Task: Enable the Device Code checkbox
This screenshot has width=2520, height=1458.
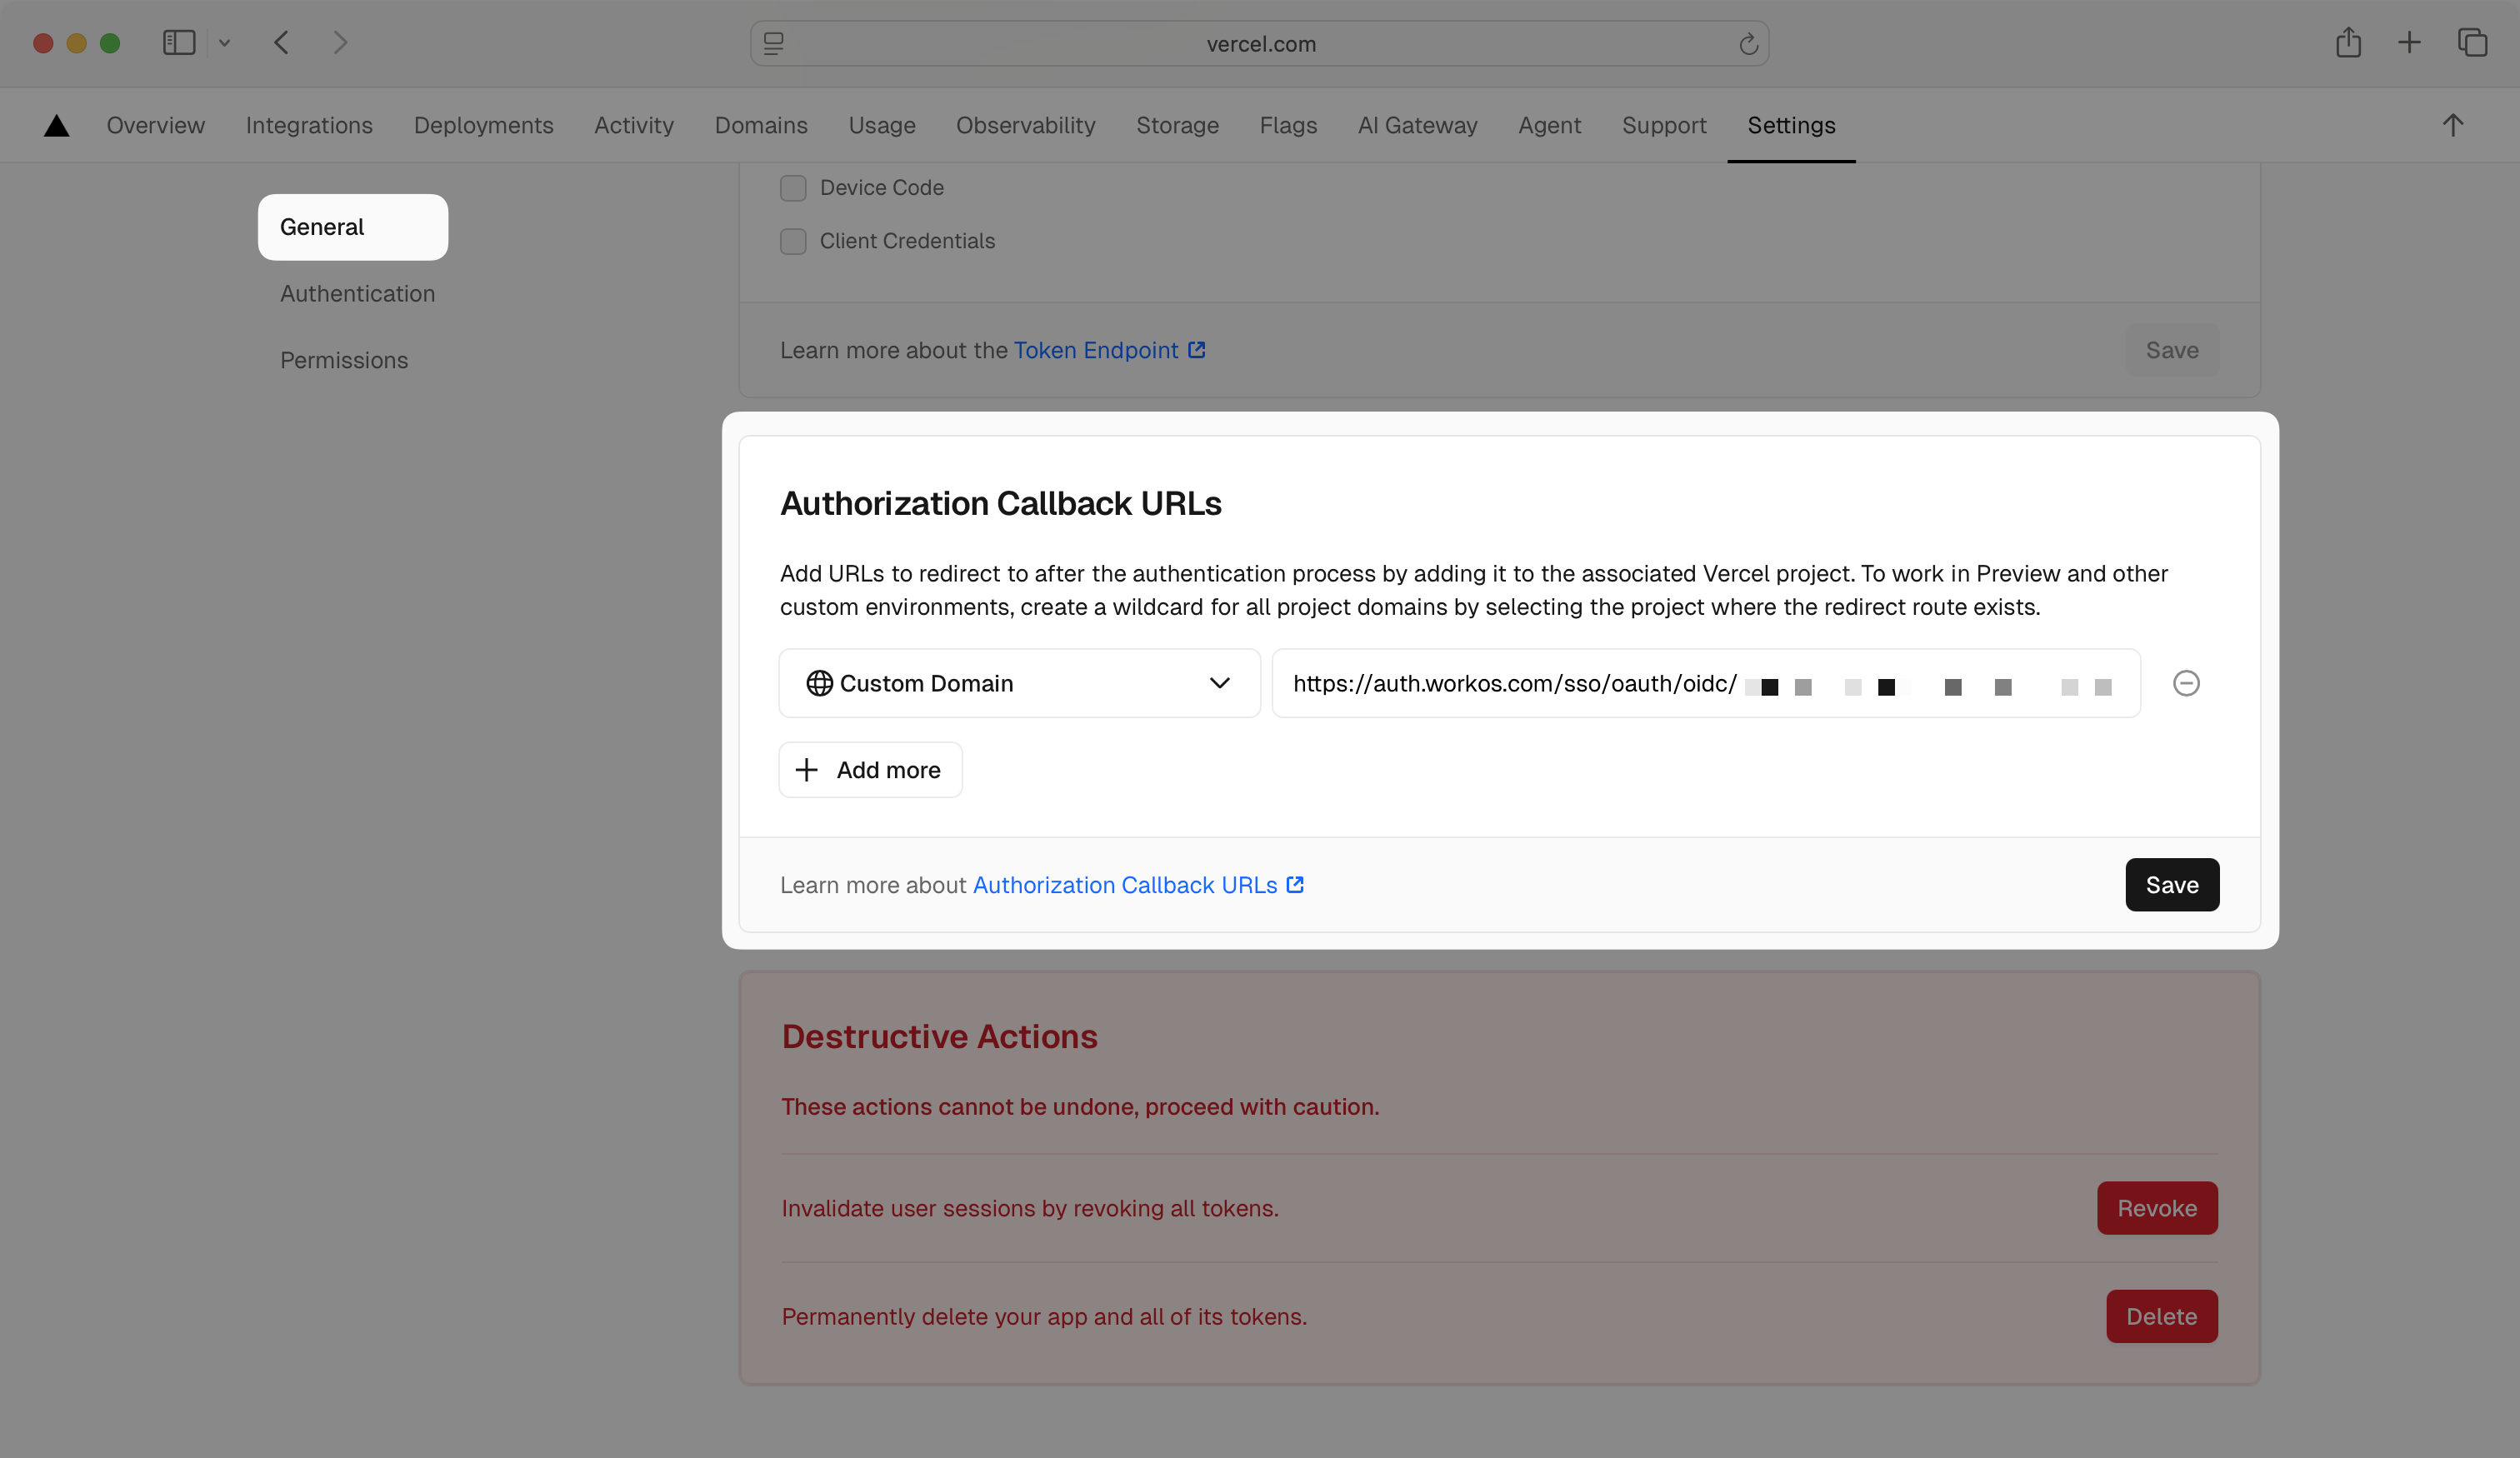Action: [793, 188]
